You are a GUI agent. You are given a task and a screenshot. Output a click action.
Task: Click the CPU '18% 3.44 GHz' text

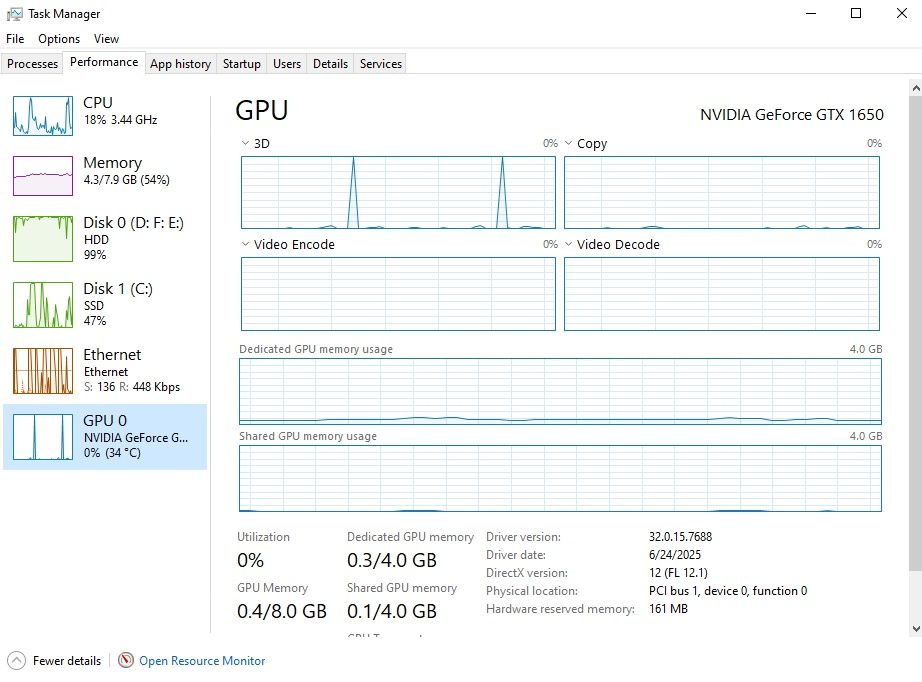pos(121,120)
